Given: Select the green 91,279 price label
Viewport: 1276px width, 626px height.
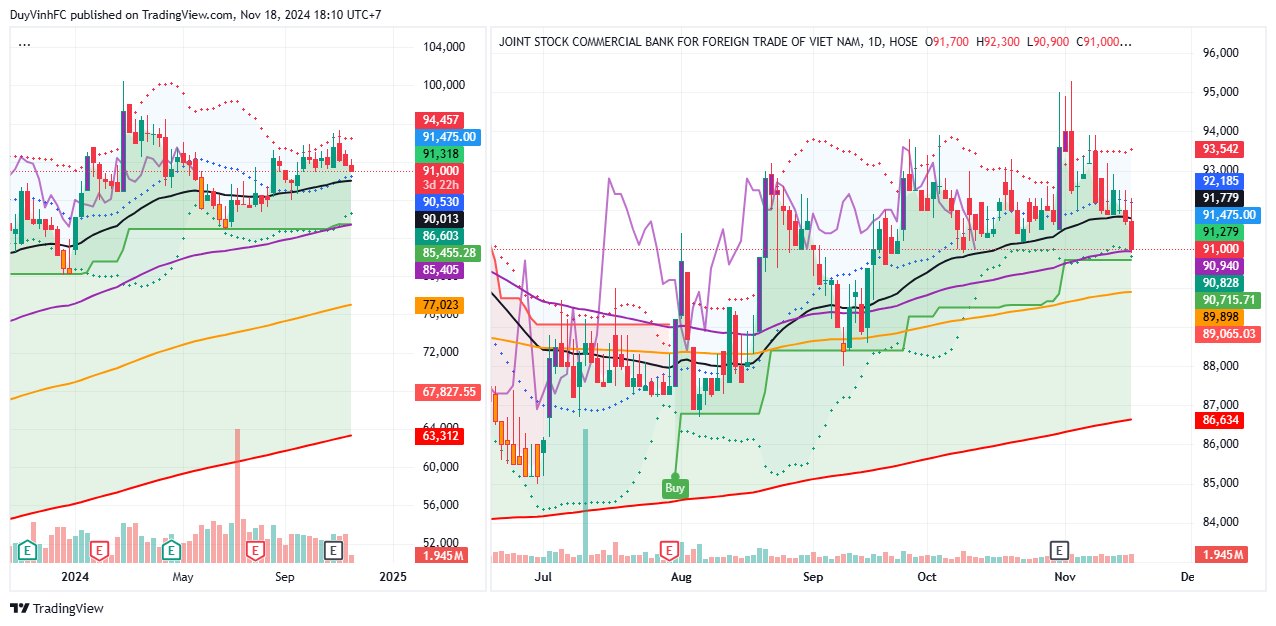Looking at the screenshot, I should [1221, 232].
